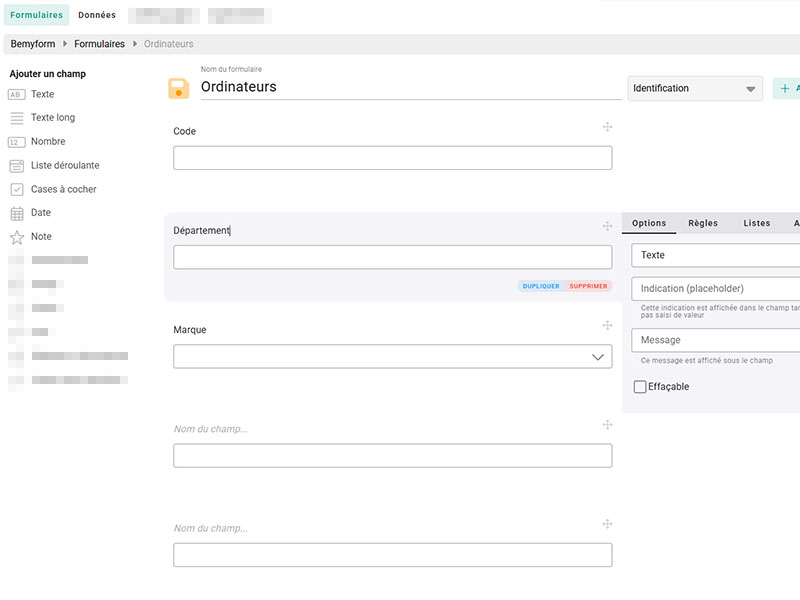The image size is (800, 600).
Task: Expand the Marque dropdown list
Action: coord(597,357)
